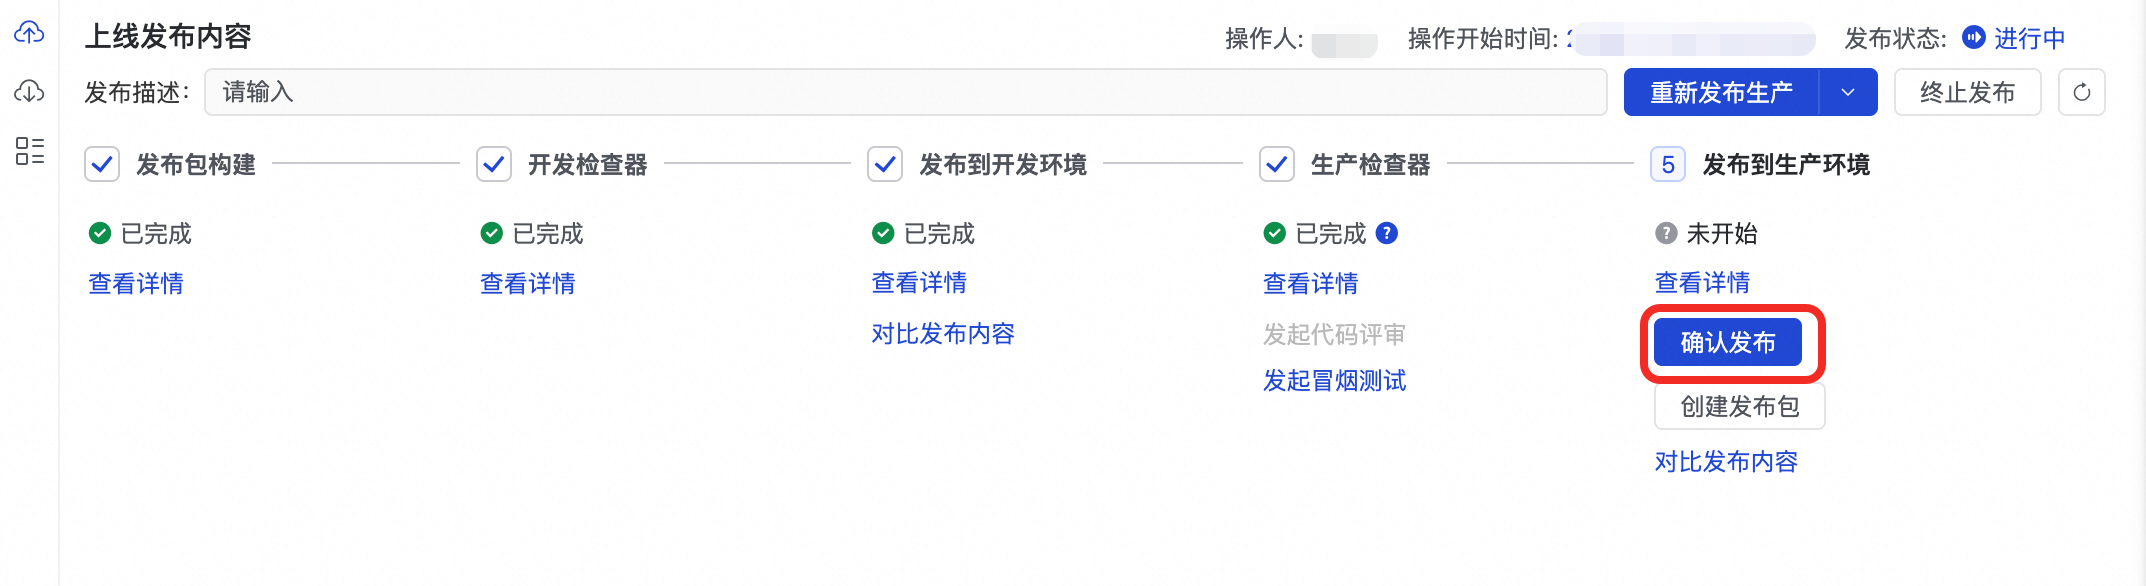This screenshot has width=2146, height=586.
Task: Expand the 重新发布生产 dropdown arrow
Action: [1848, 92]
